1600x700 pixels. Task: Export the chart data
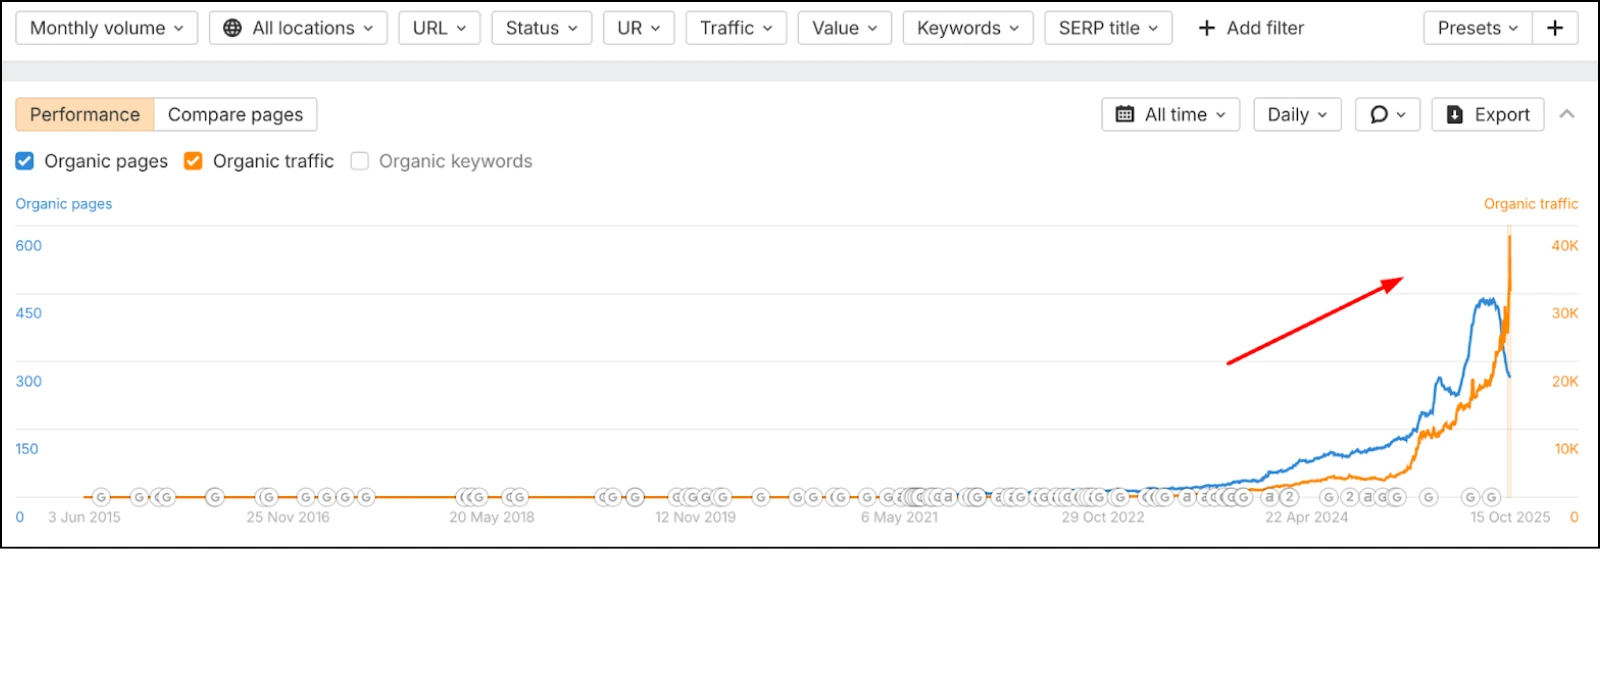point(1488,114)
